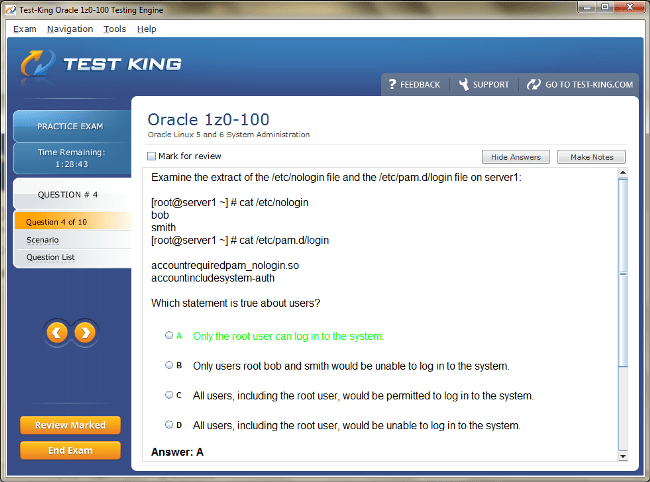Click the Review Marked button
Image resolution: width=650 pixels, height=482 pixels.
[70, 425]
